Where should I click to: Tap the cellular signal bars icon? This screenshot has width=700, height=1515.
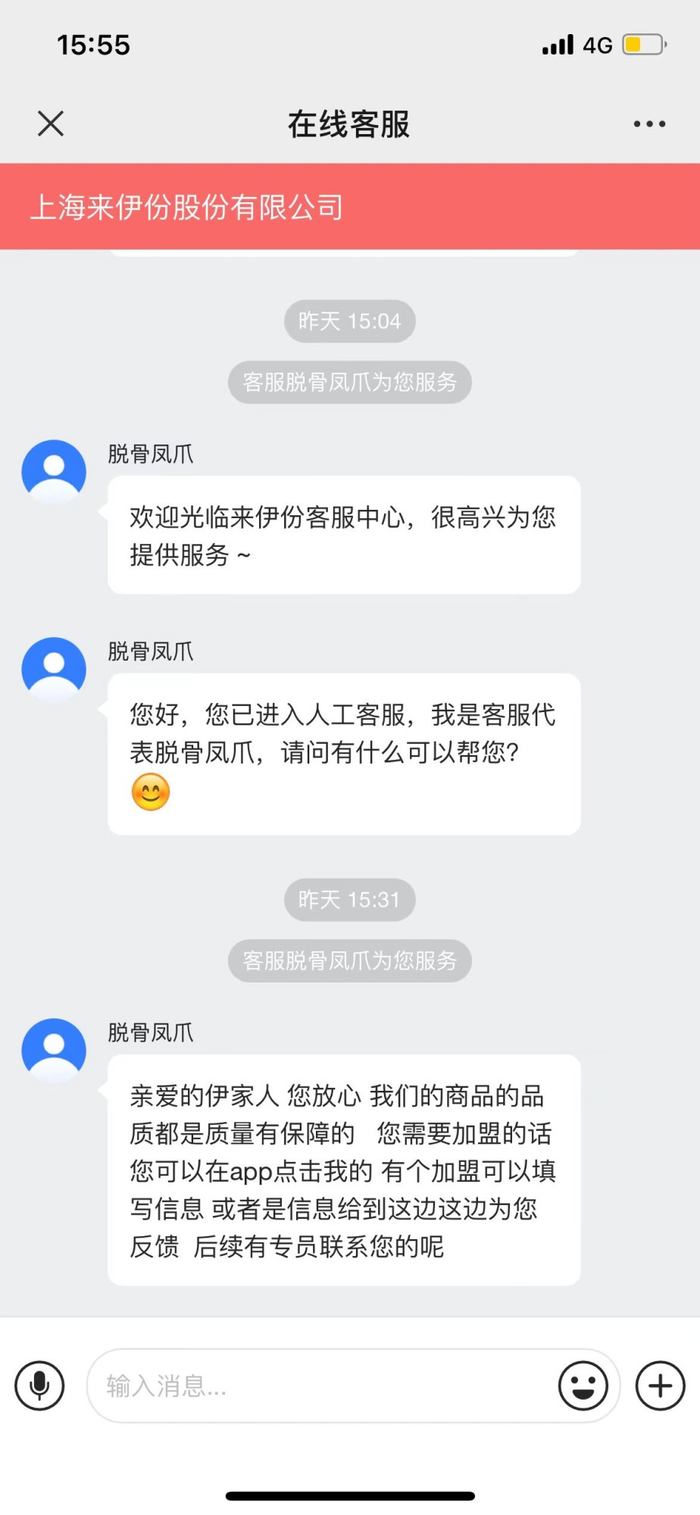point(557,44)
